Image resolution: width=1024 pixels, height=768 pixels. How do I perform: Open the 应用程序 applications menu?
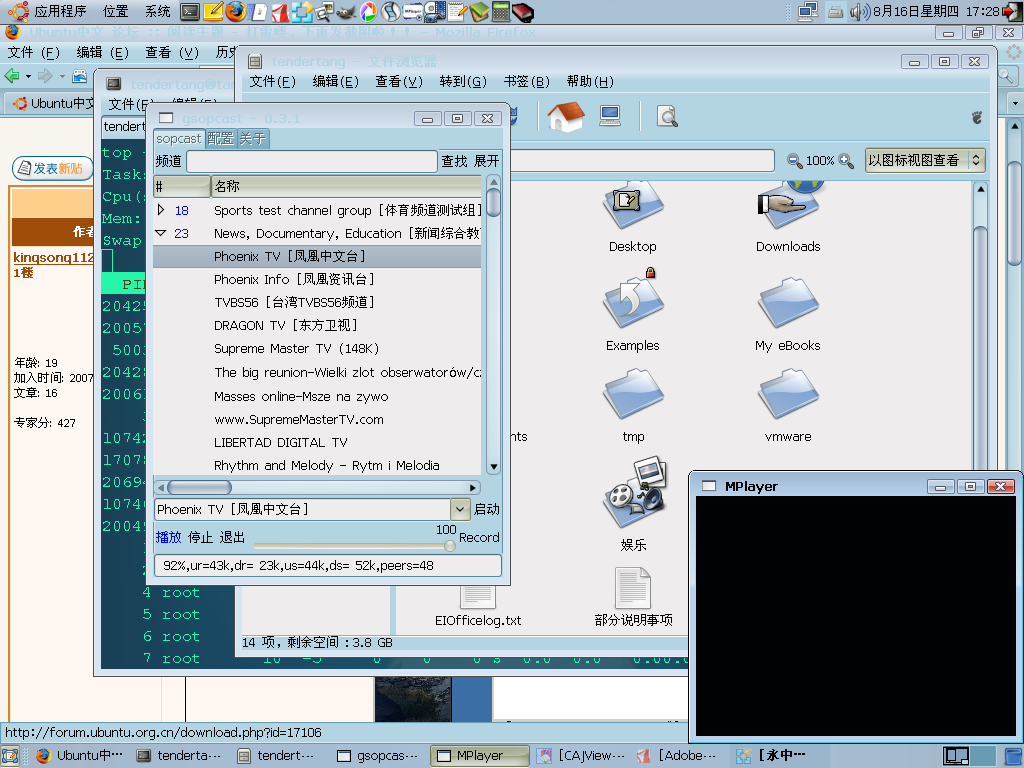(60, 11)
